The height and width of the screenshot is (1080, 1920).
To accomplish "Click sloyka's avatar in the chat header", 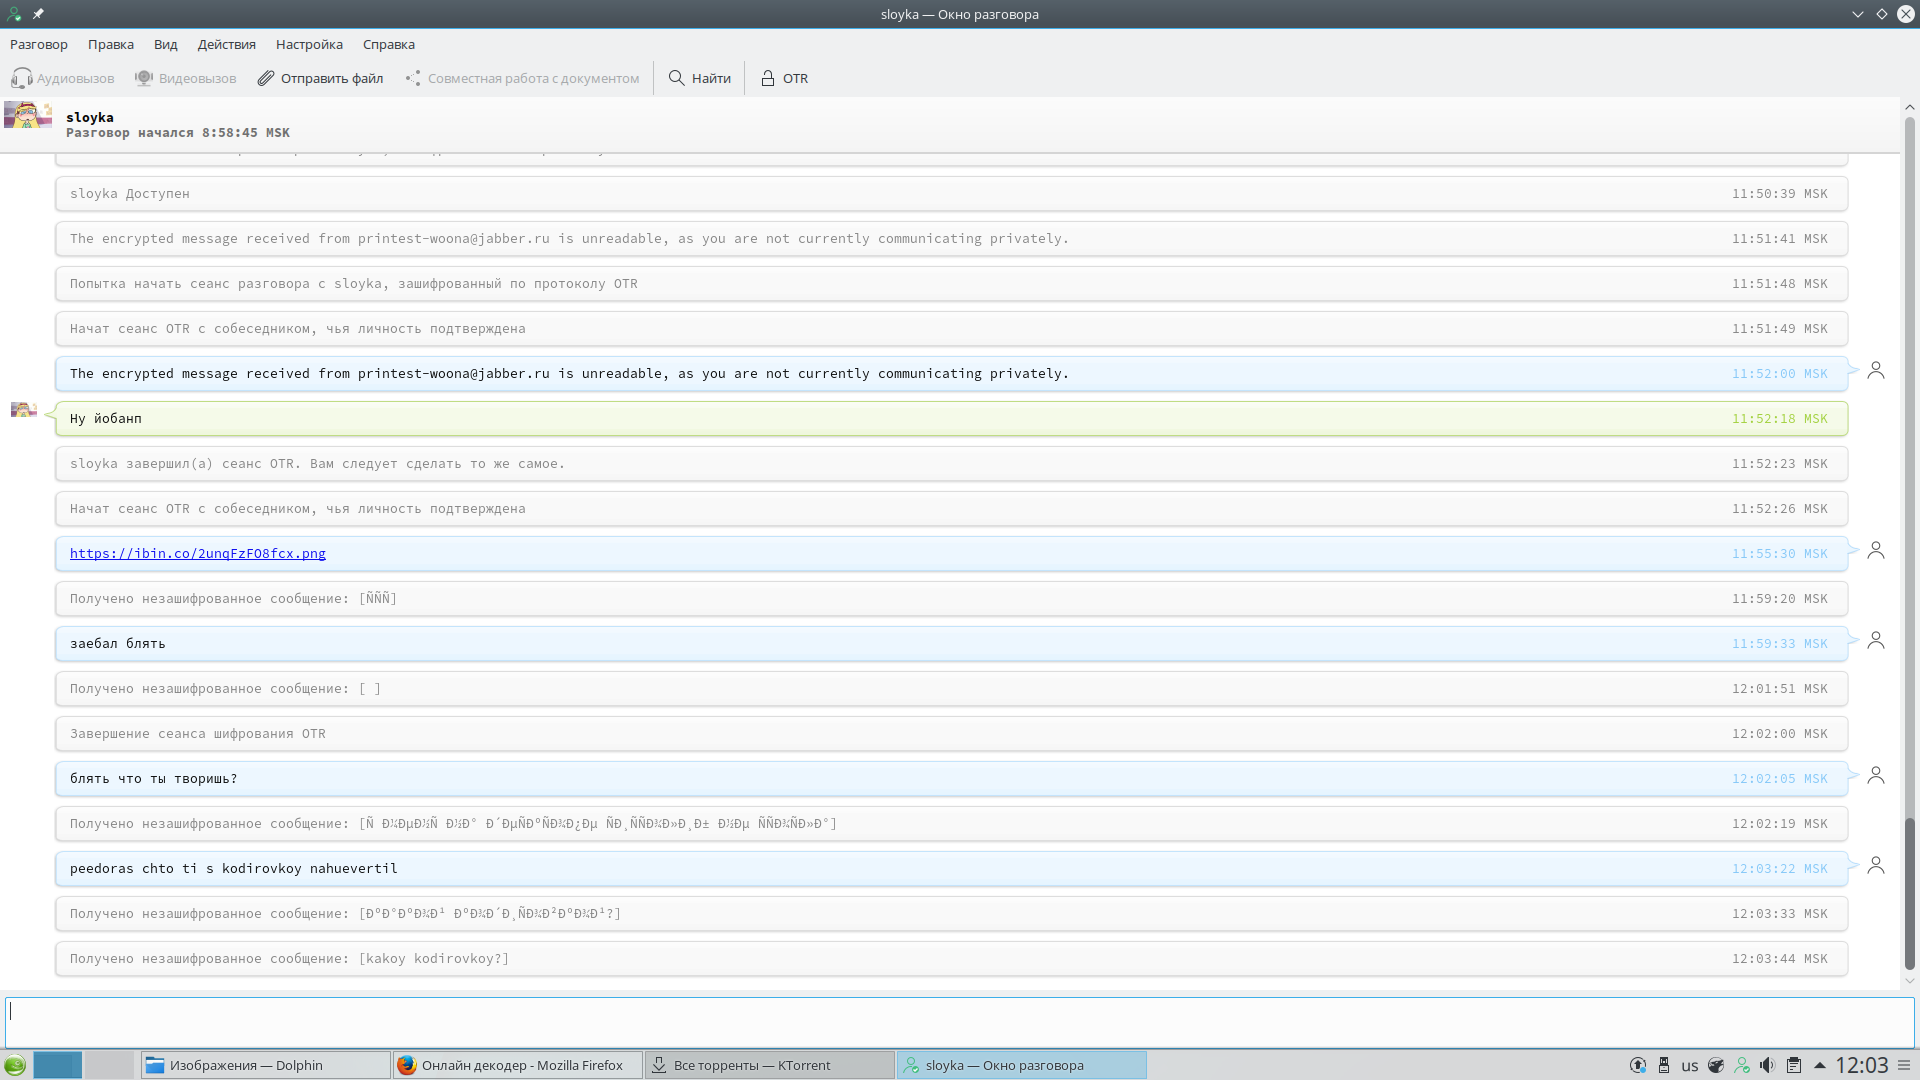I will click(28, 115).
